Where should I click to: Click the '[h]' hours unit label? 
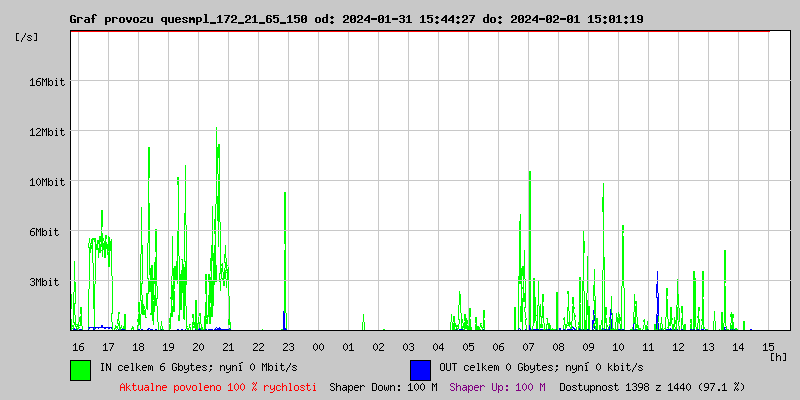(778, 356)
